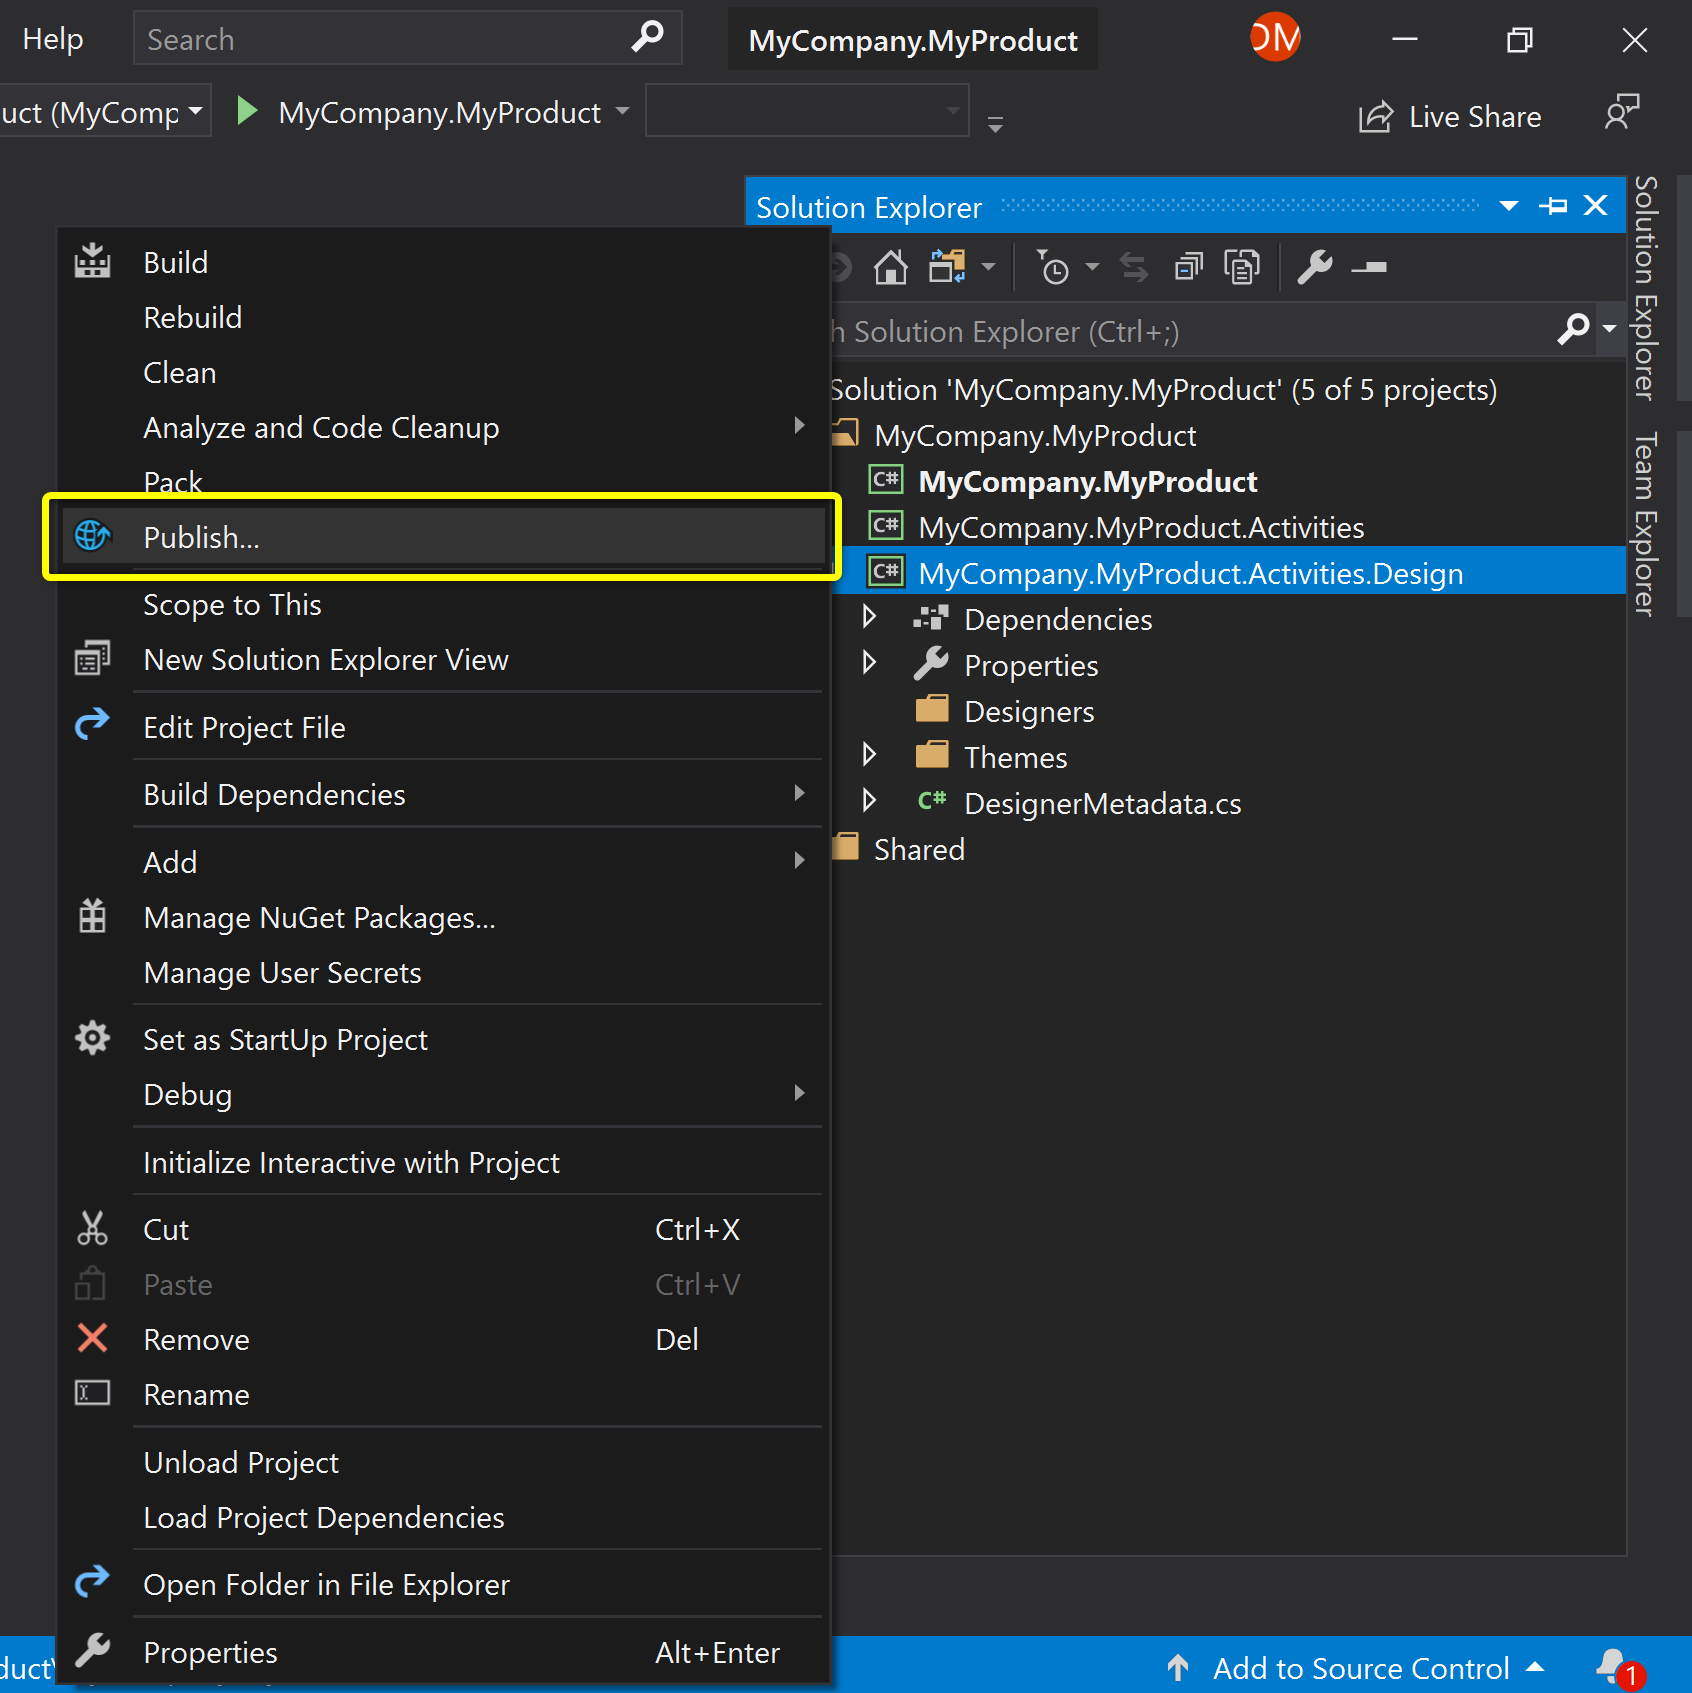1692x1693 pixels.
Task: Click the magnifier icon in title bar search
Action: (x=648, y=38)
